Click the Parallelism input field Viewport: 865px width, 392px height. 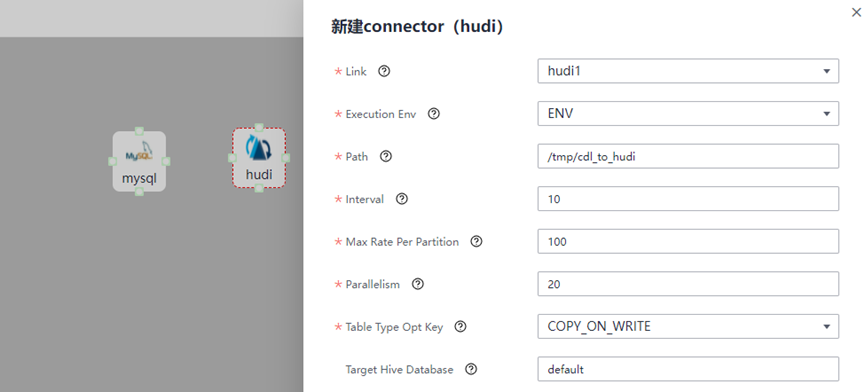(688, 284)
